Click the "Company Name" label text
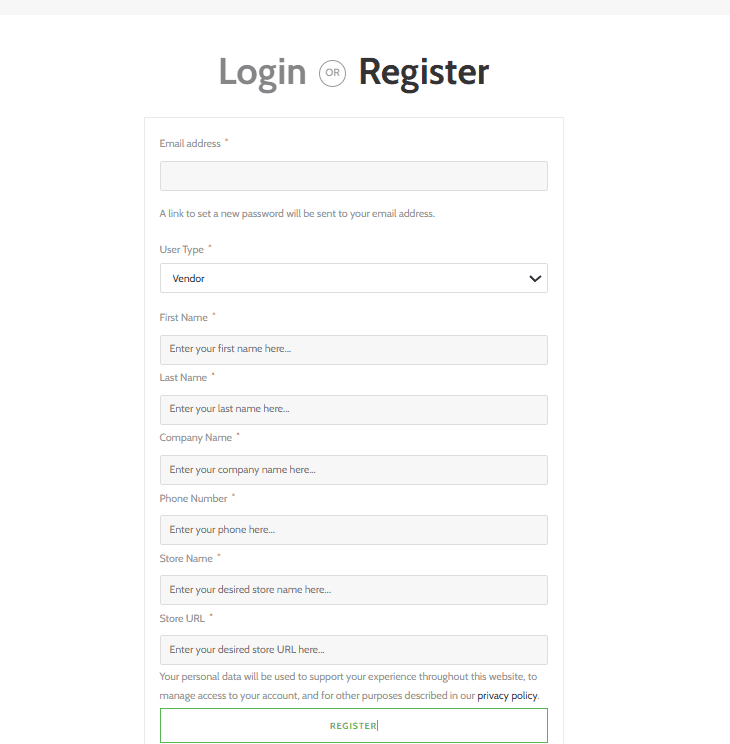730x744 pixels. click(196, 438)
